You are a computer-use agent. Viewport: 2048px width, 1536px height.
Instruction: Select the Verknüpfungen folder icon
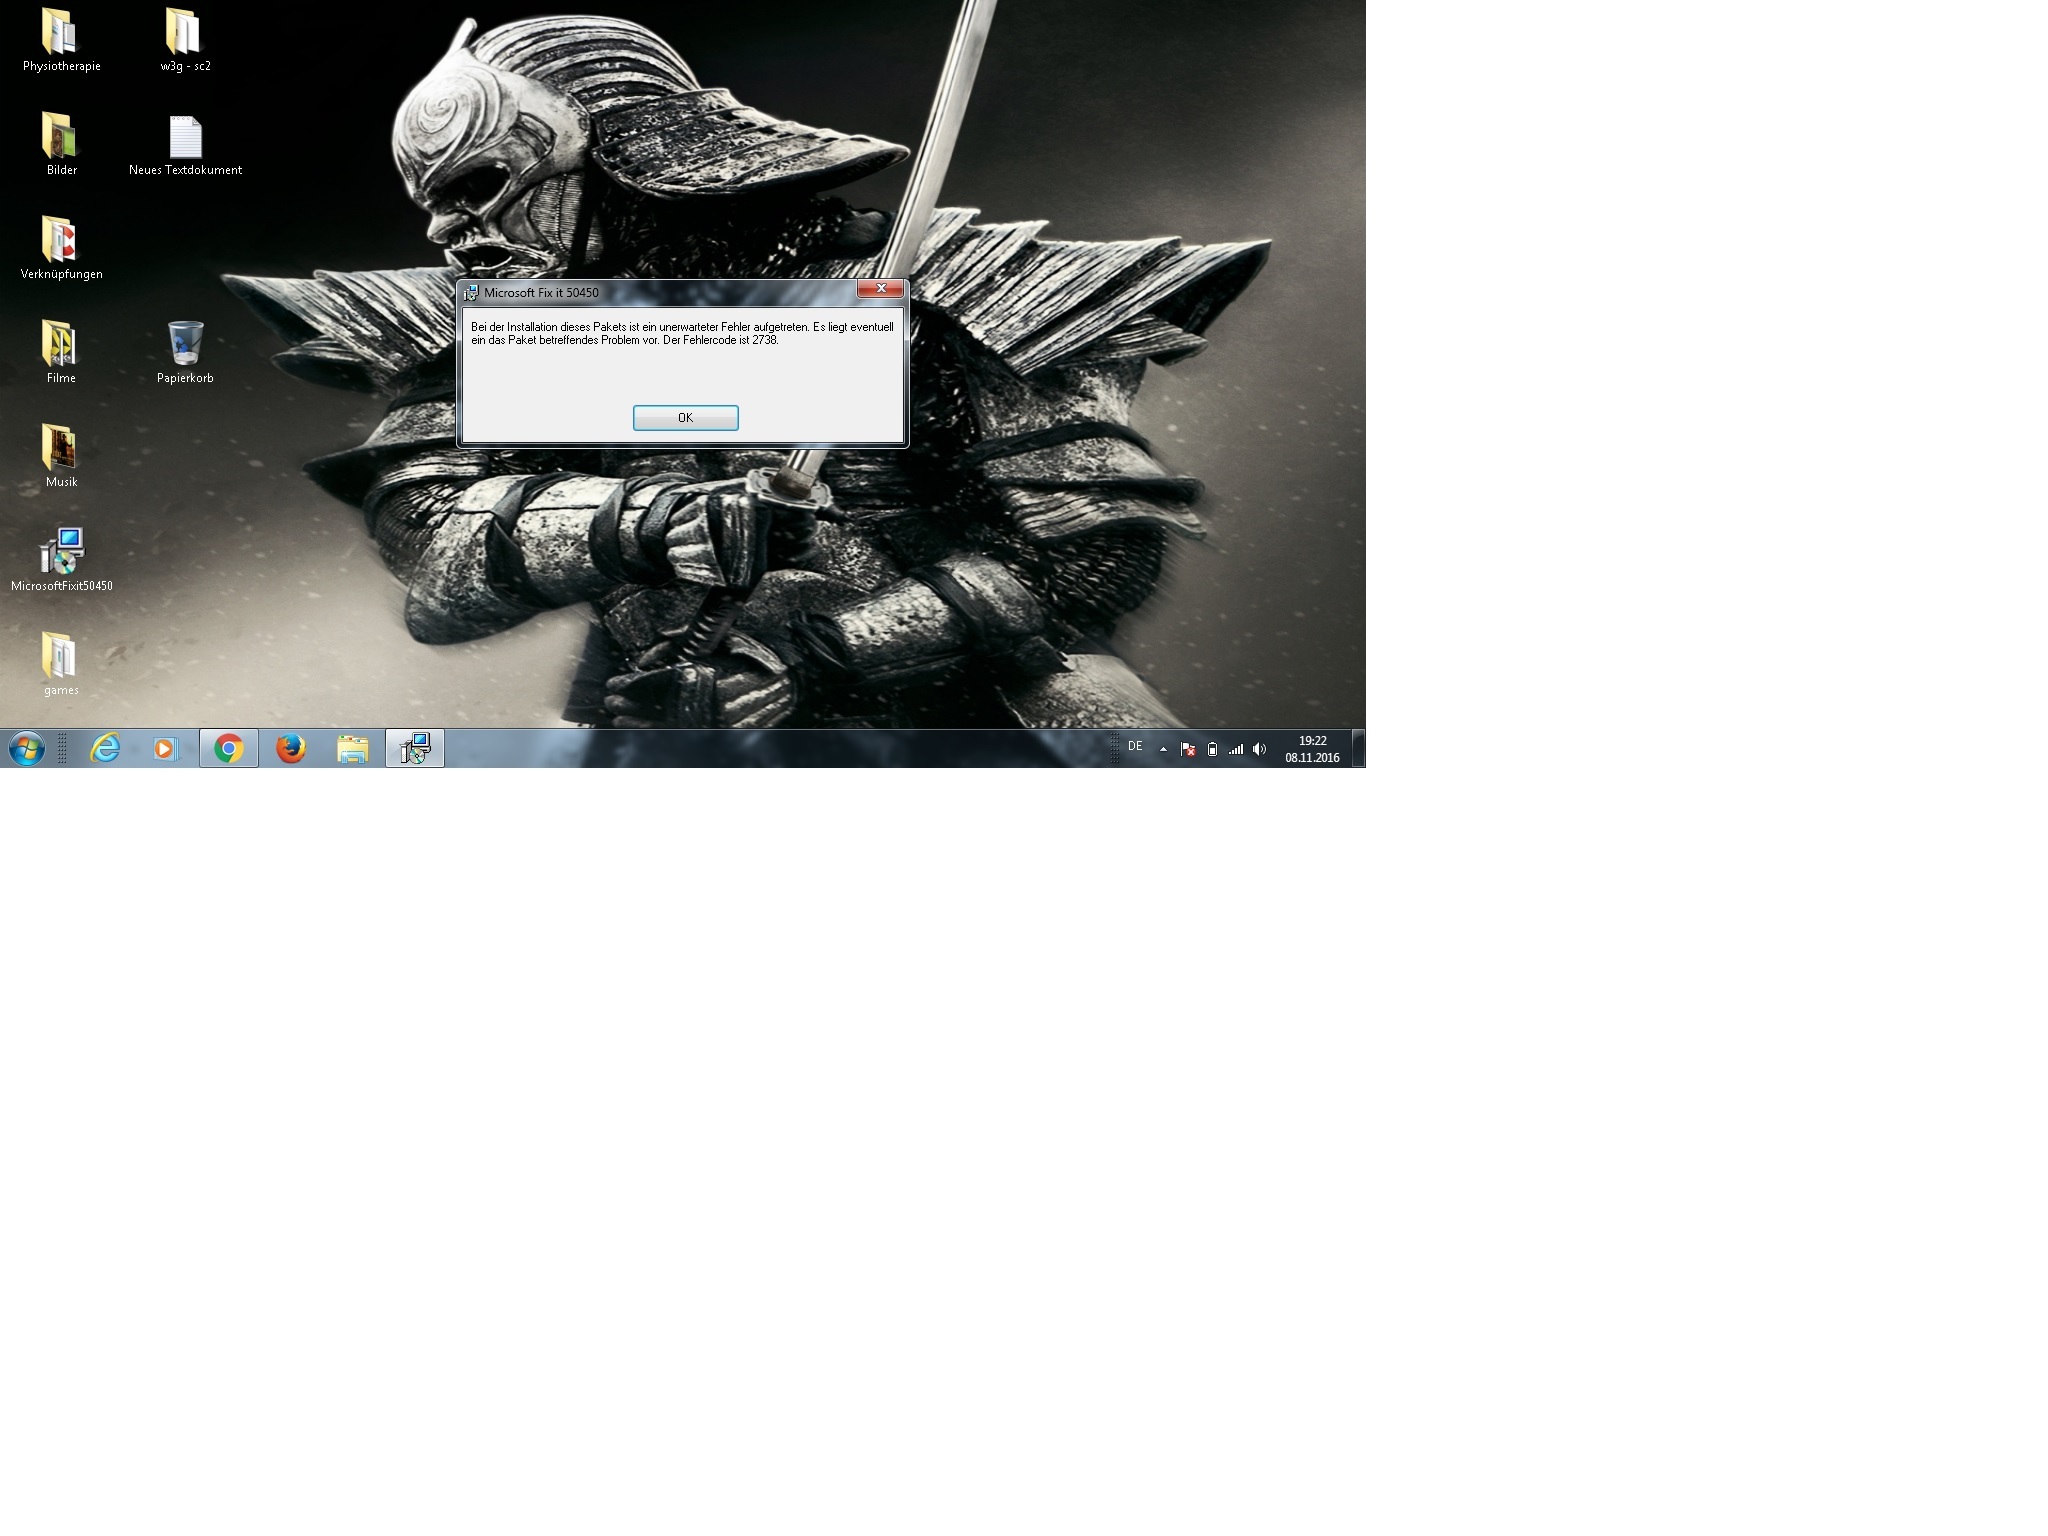(x=61, y=248)
